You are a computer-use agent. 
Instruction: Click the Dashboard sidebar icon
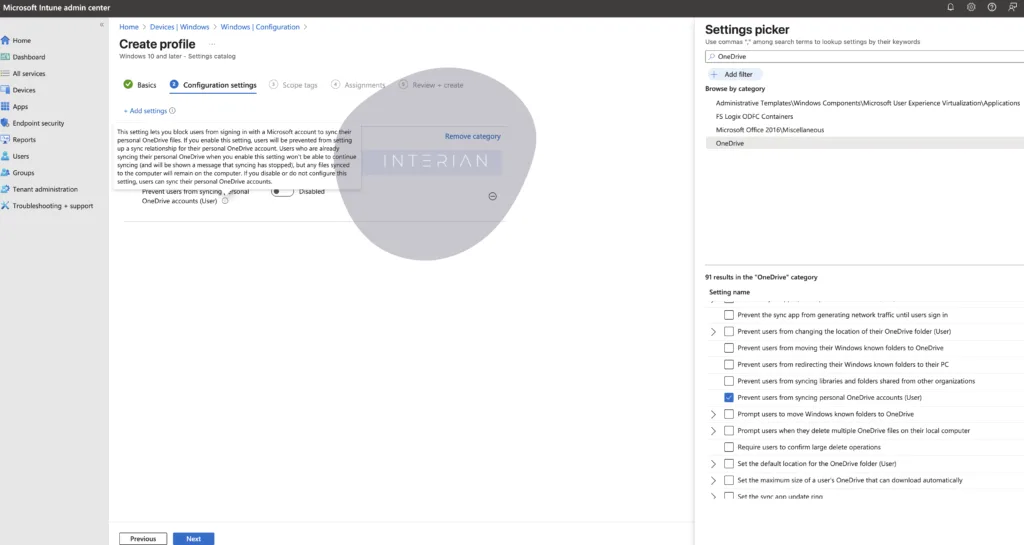click(x=5, y=57)
